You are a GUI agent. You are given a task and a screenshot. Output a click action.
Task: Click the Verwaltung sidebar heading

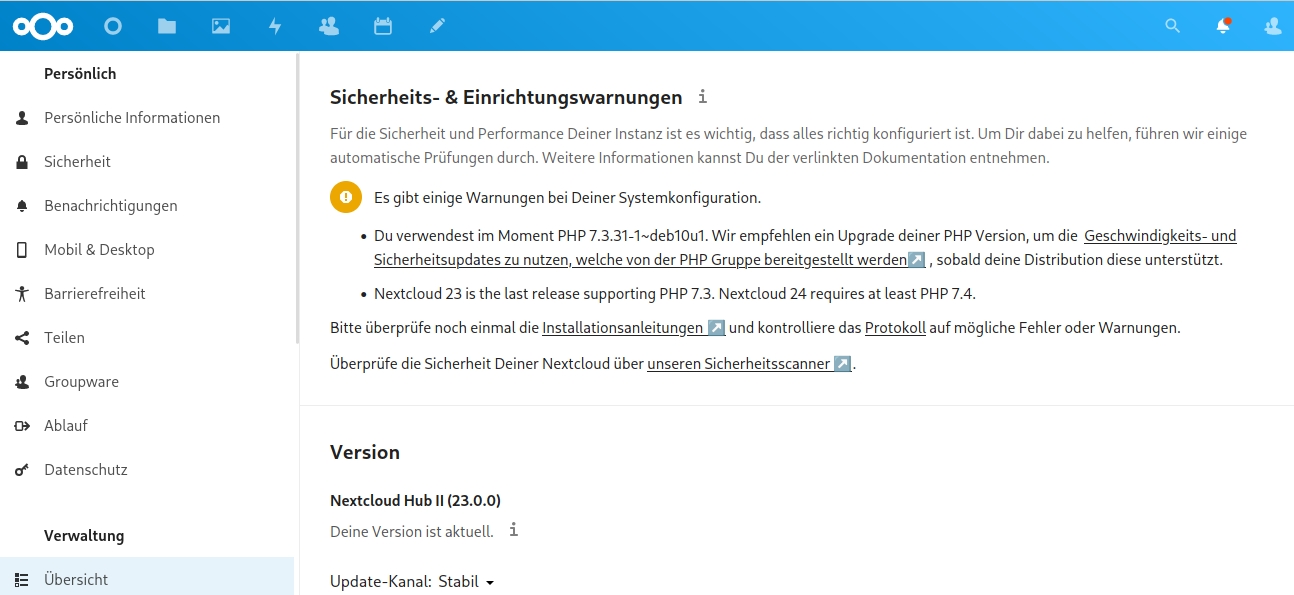[x=84, y=536]
